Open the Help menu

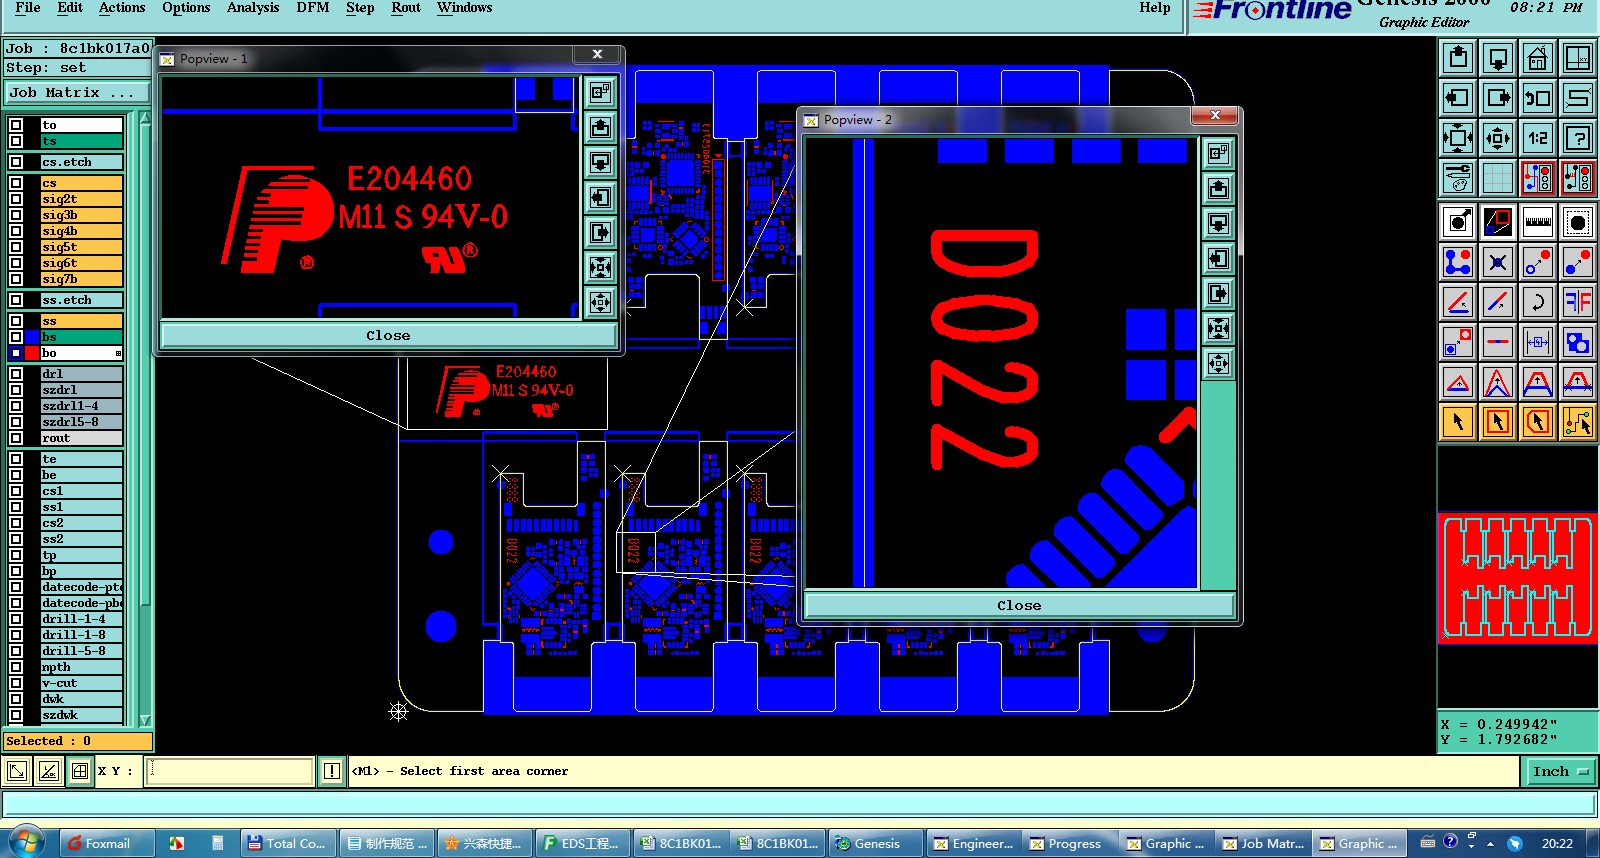point(1155,8)
